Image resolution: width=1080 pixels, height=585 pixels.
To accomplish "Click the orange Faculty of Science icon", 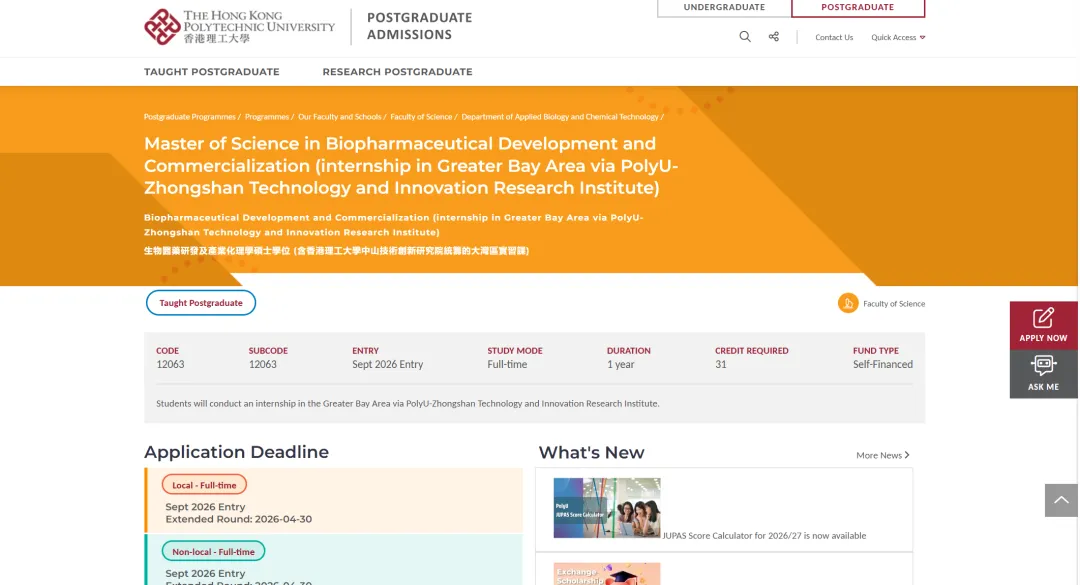I will point(848,303).
